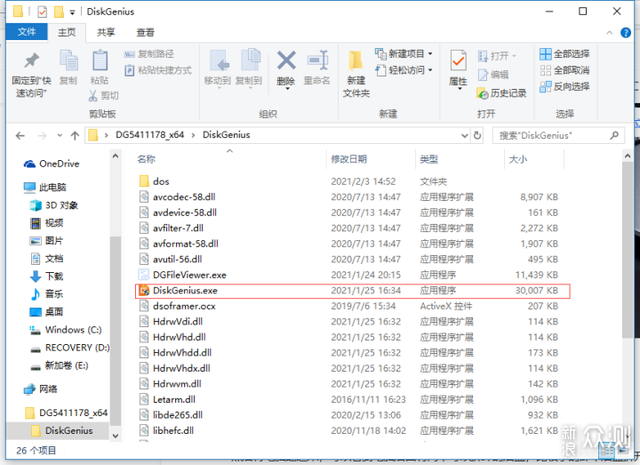The width and height of the screenshot is (640, 465).
Task: Select This PC in the navigation pane
Action: (45, 187)
